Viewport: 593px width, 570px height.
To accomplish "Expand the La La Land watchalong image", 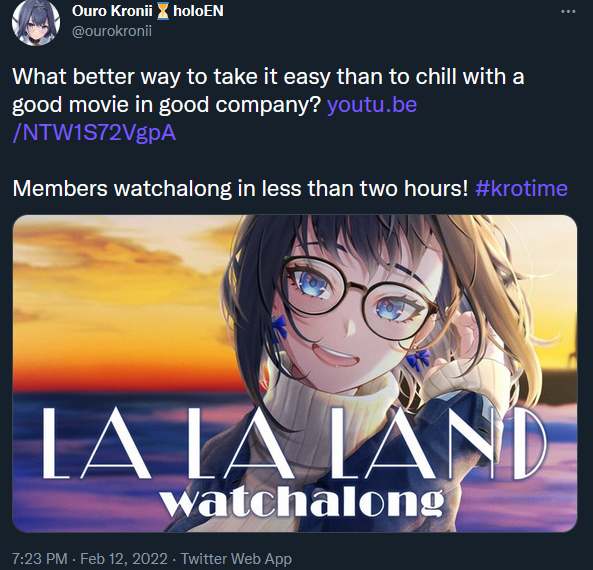I will (295, 373).
